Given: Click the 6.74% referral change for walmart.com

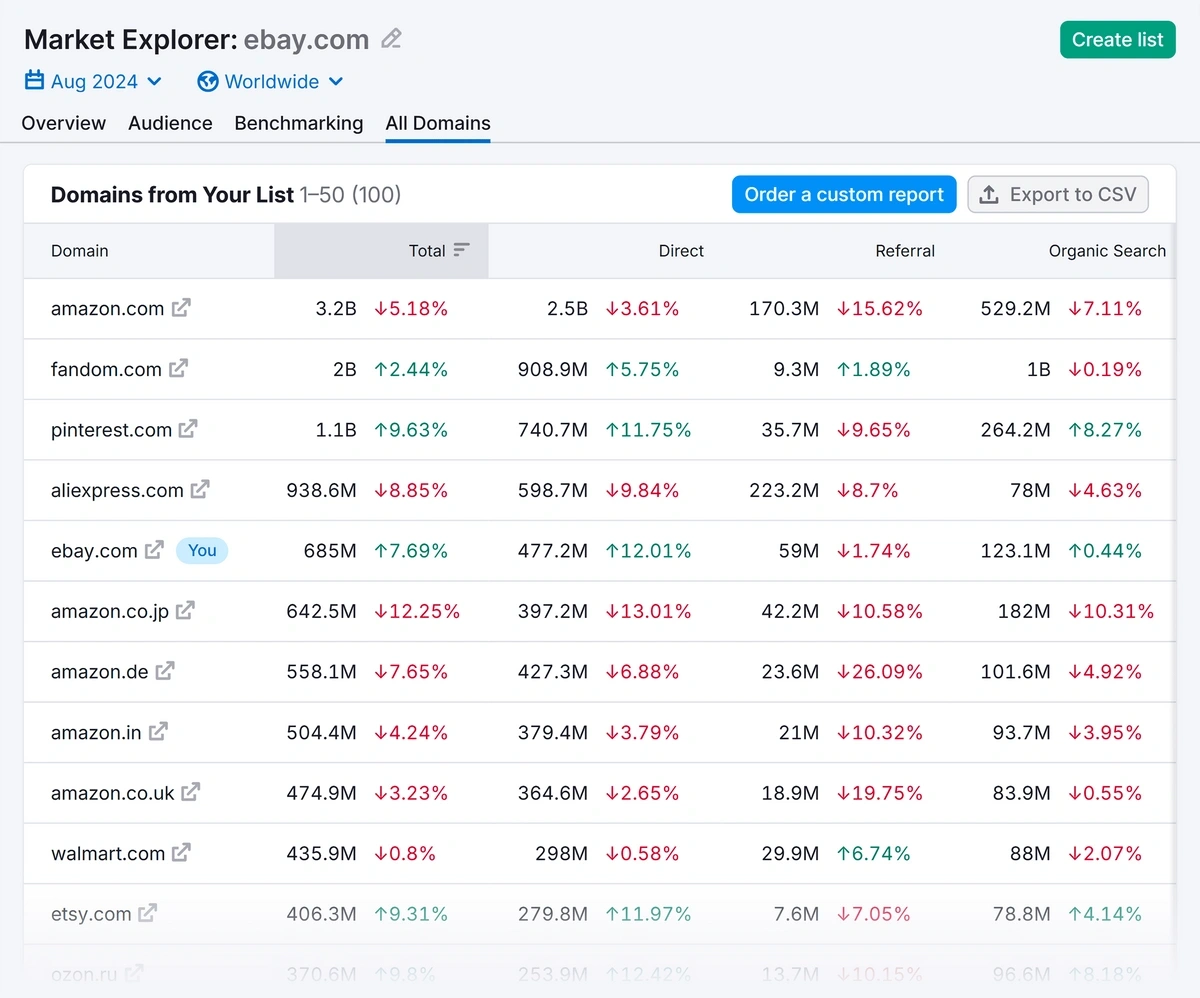Looking at the screenshot, I should click(874, 853).
